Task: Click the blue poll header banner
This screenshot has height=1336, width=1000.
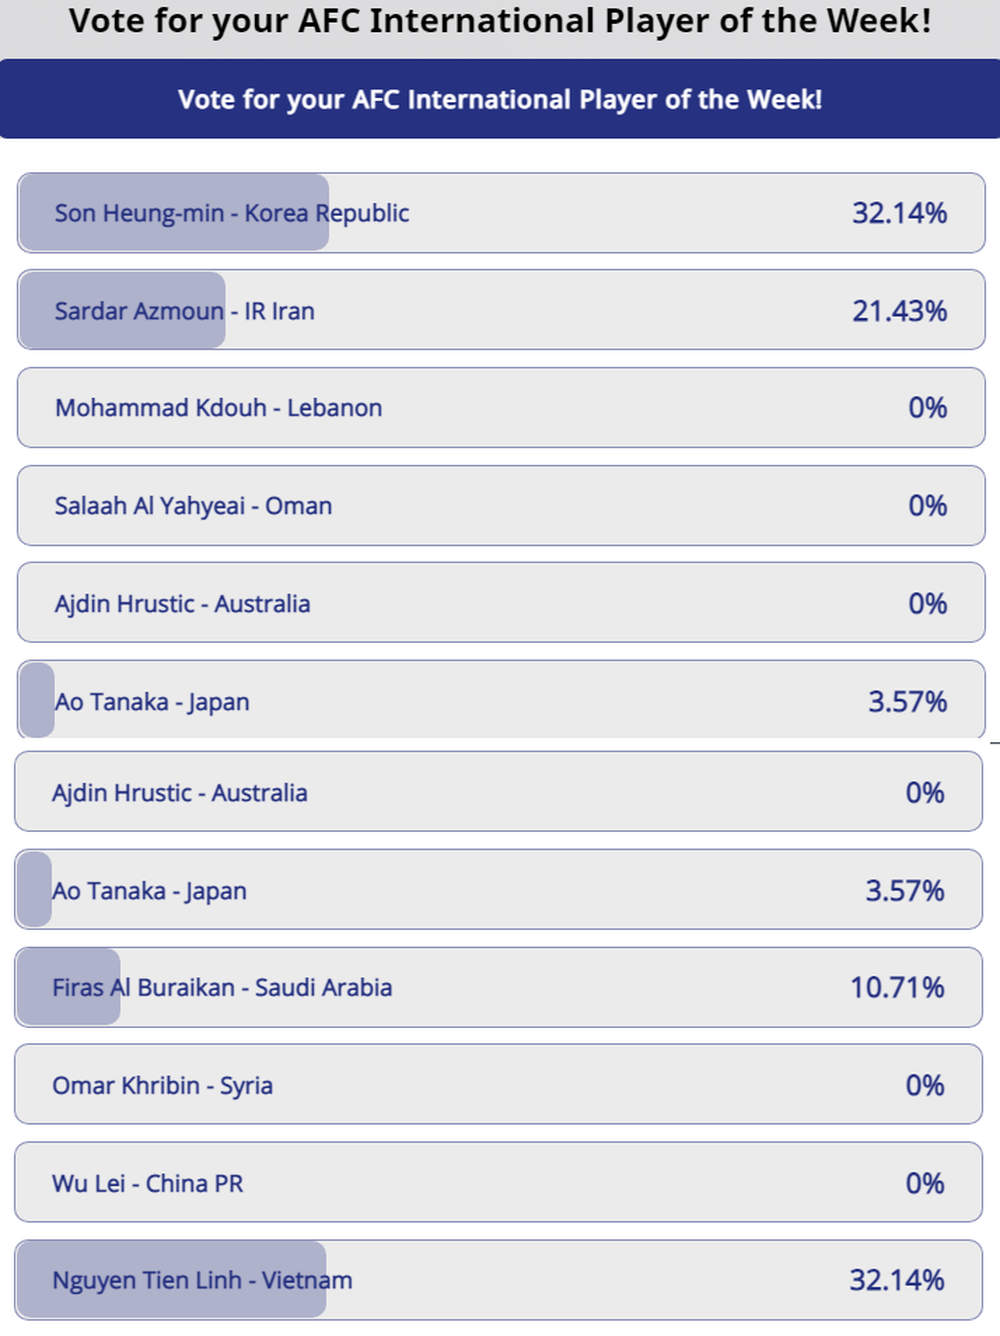Action: (500, 99)
